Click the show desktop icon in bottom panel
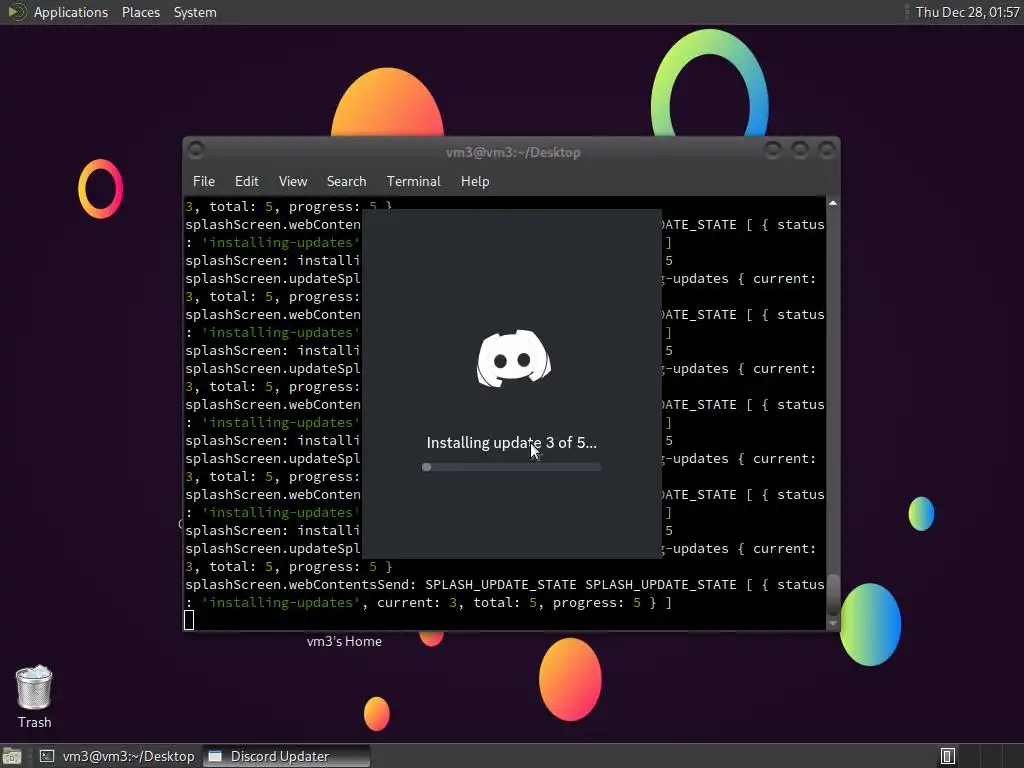 (11, 757)
